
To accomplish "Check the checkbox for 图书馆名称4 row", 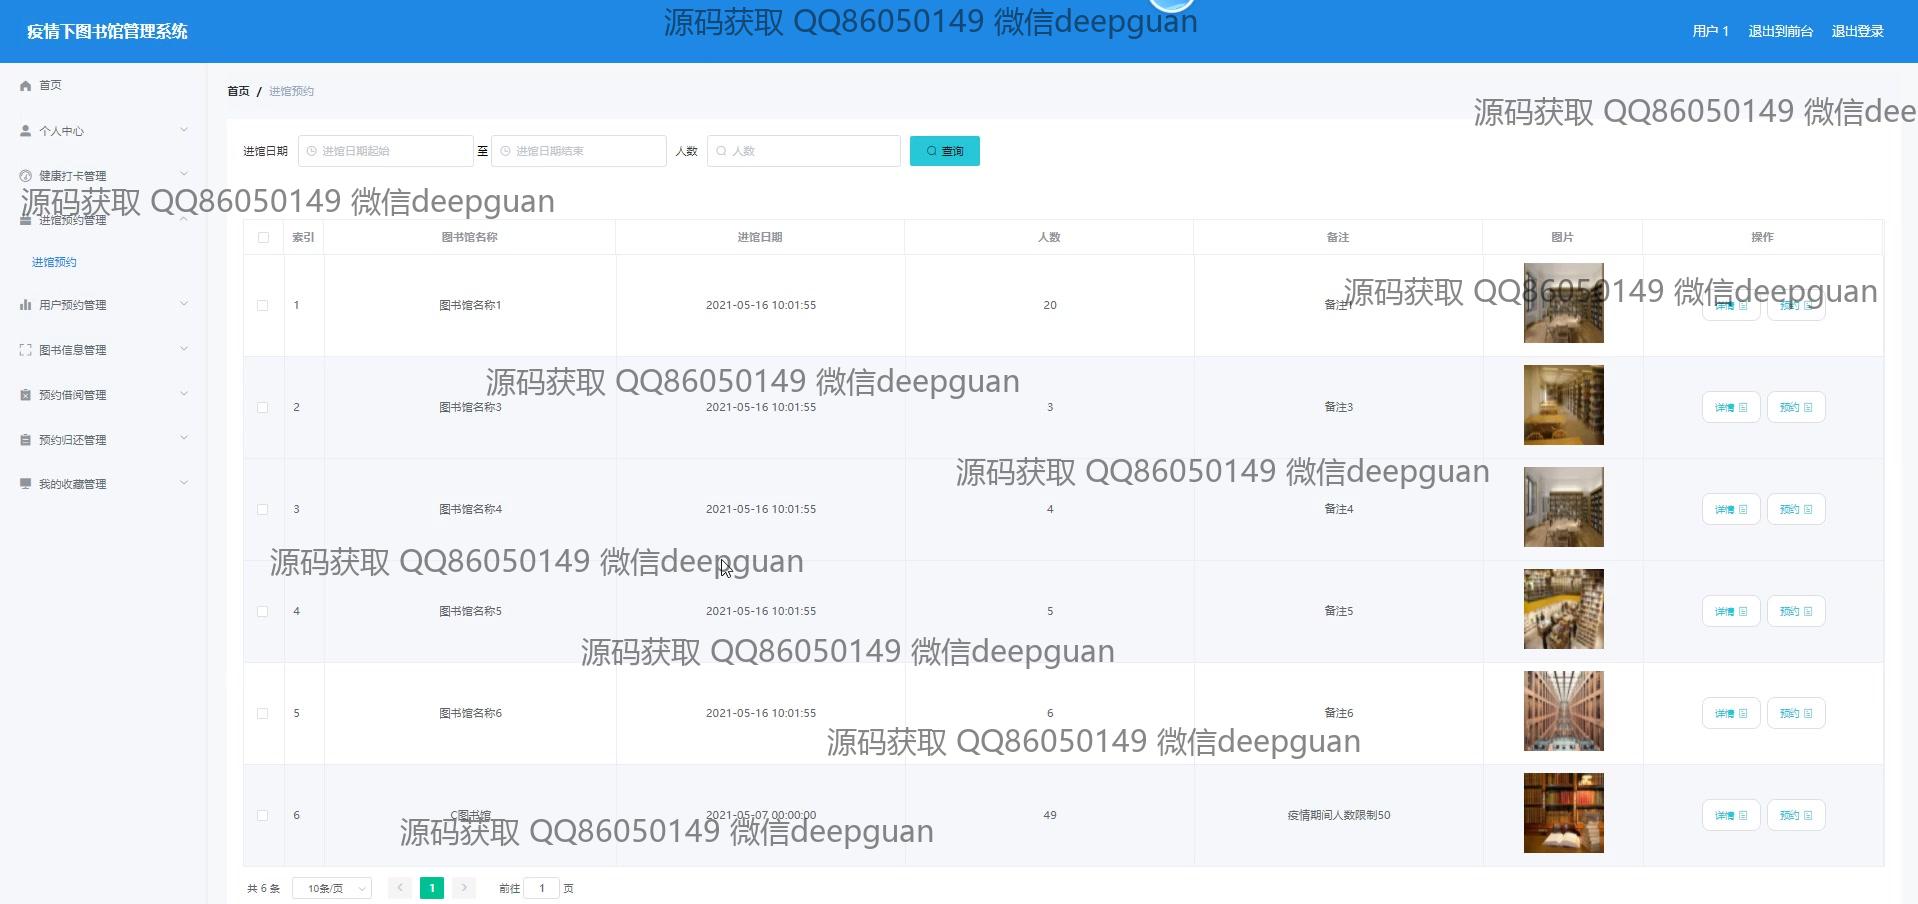I will [263, 510].
